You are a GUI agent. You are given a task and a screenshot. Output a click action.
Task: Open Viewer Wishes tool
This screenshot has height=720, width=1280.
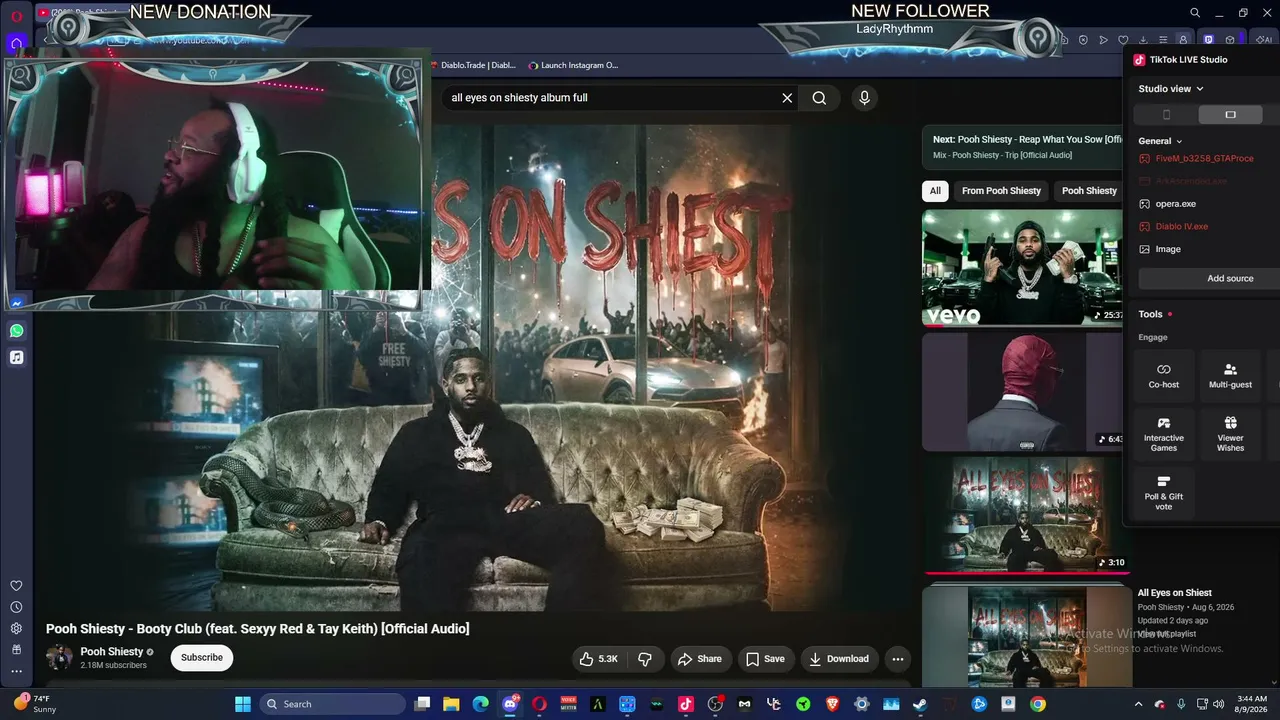[x=1230, y=434]
